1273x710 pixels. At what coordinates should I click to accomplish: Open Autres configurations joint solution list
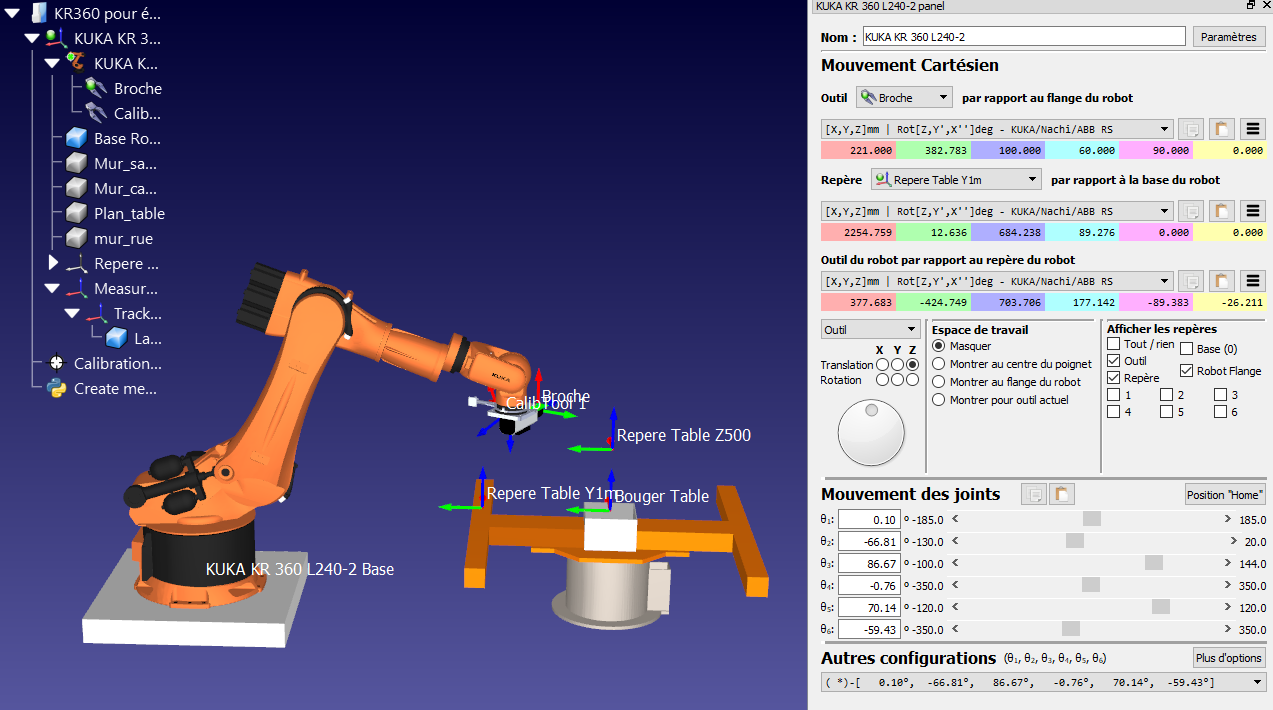[1042, 682]
